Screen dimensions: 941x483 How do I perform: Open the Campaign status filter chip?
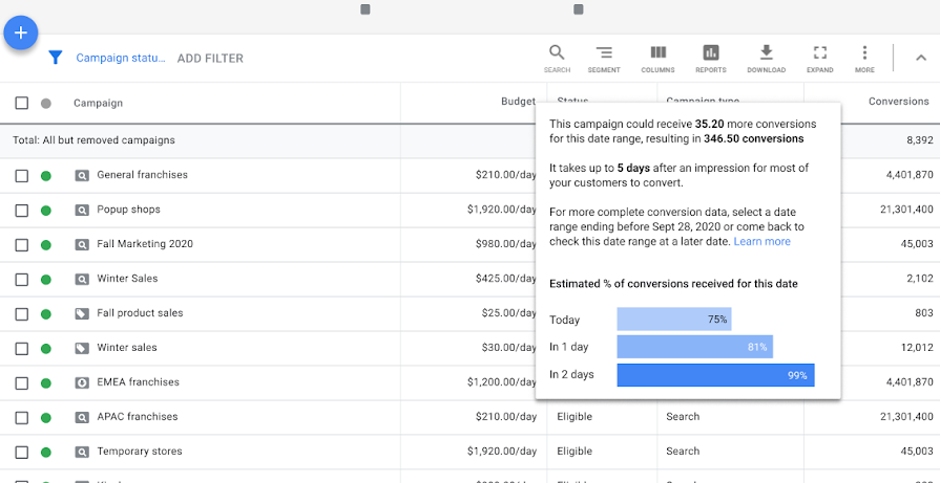tap(120, 58)
